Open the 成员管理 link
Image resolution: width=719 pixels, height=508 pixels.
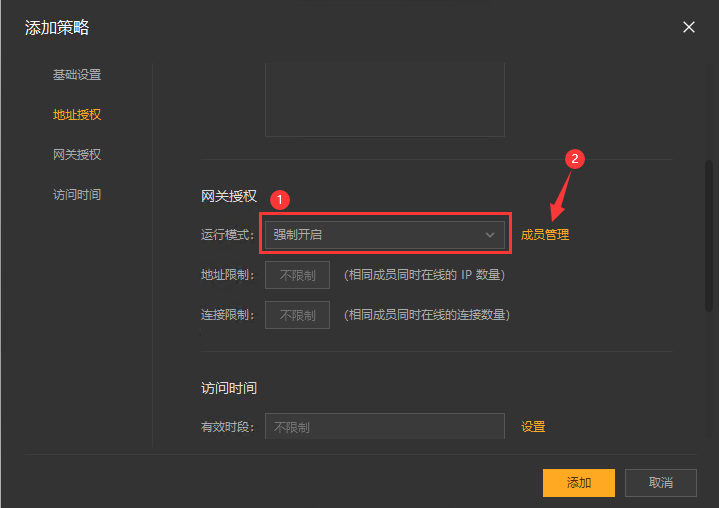pyautogui.click(x=545, y=235)
